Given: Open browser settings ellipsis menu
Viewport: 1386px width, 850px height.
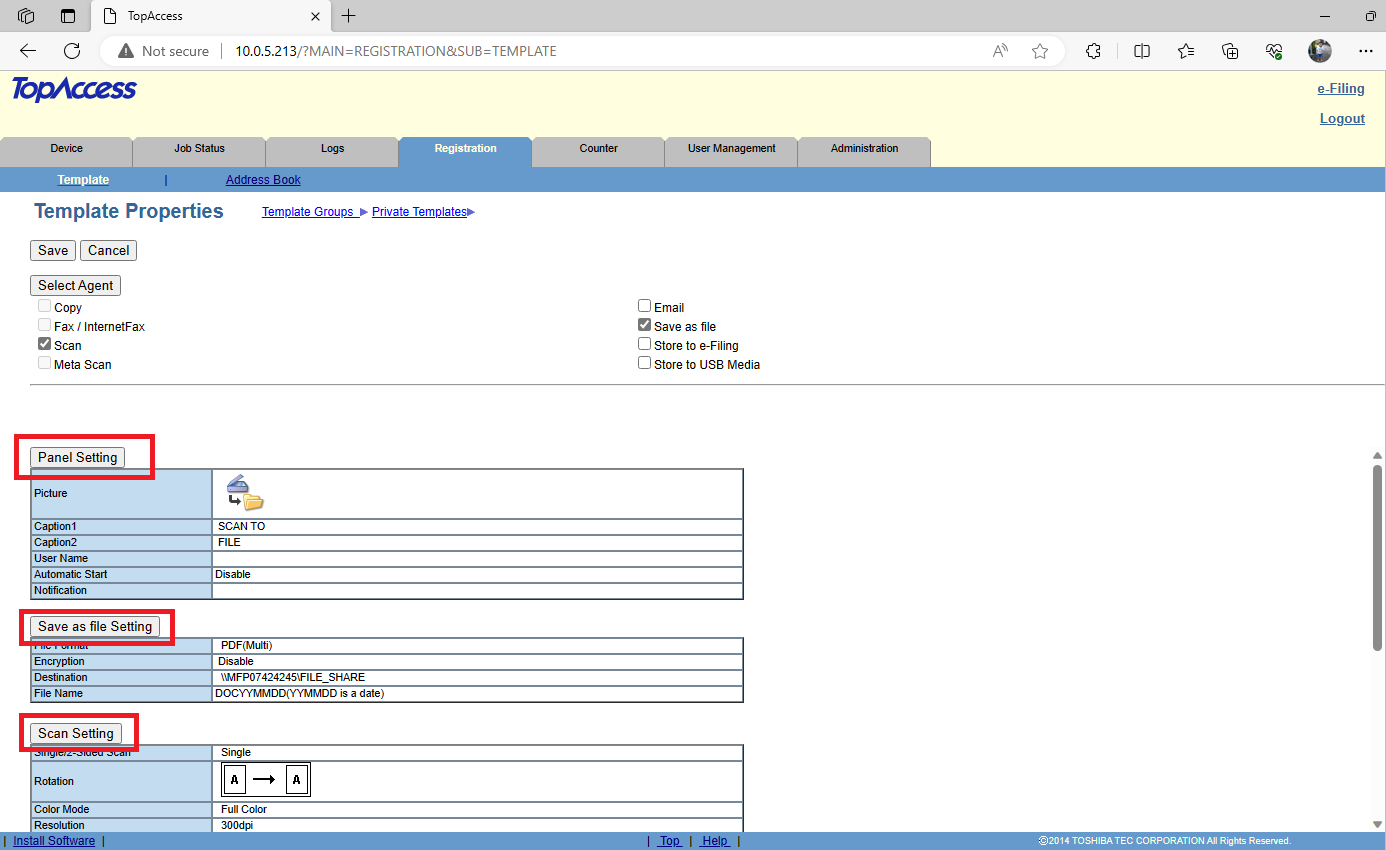Looking at the screenshot, I should pyautogui.click(x=1365, y=51).
